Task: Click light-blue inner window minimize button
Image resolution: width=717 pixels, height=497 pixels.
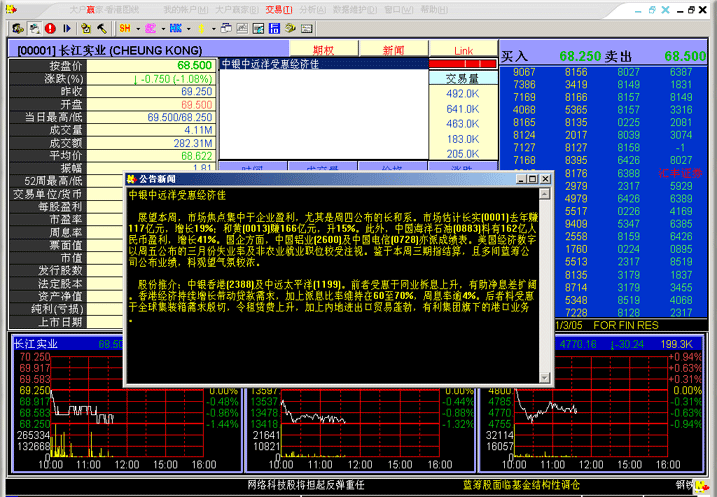Action: click(x=638, y=11)
